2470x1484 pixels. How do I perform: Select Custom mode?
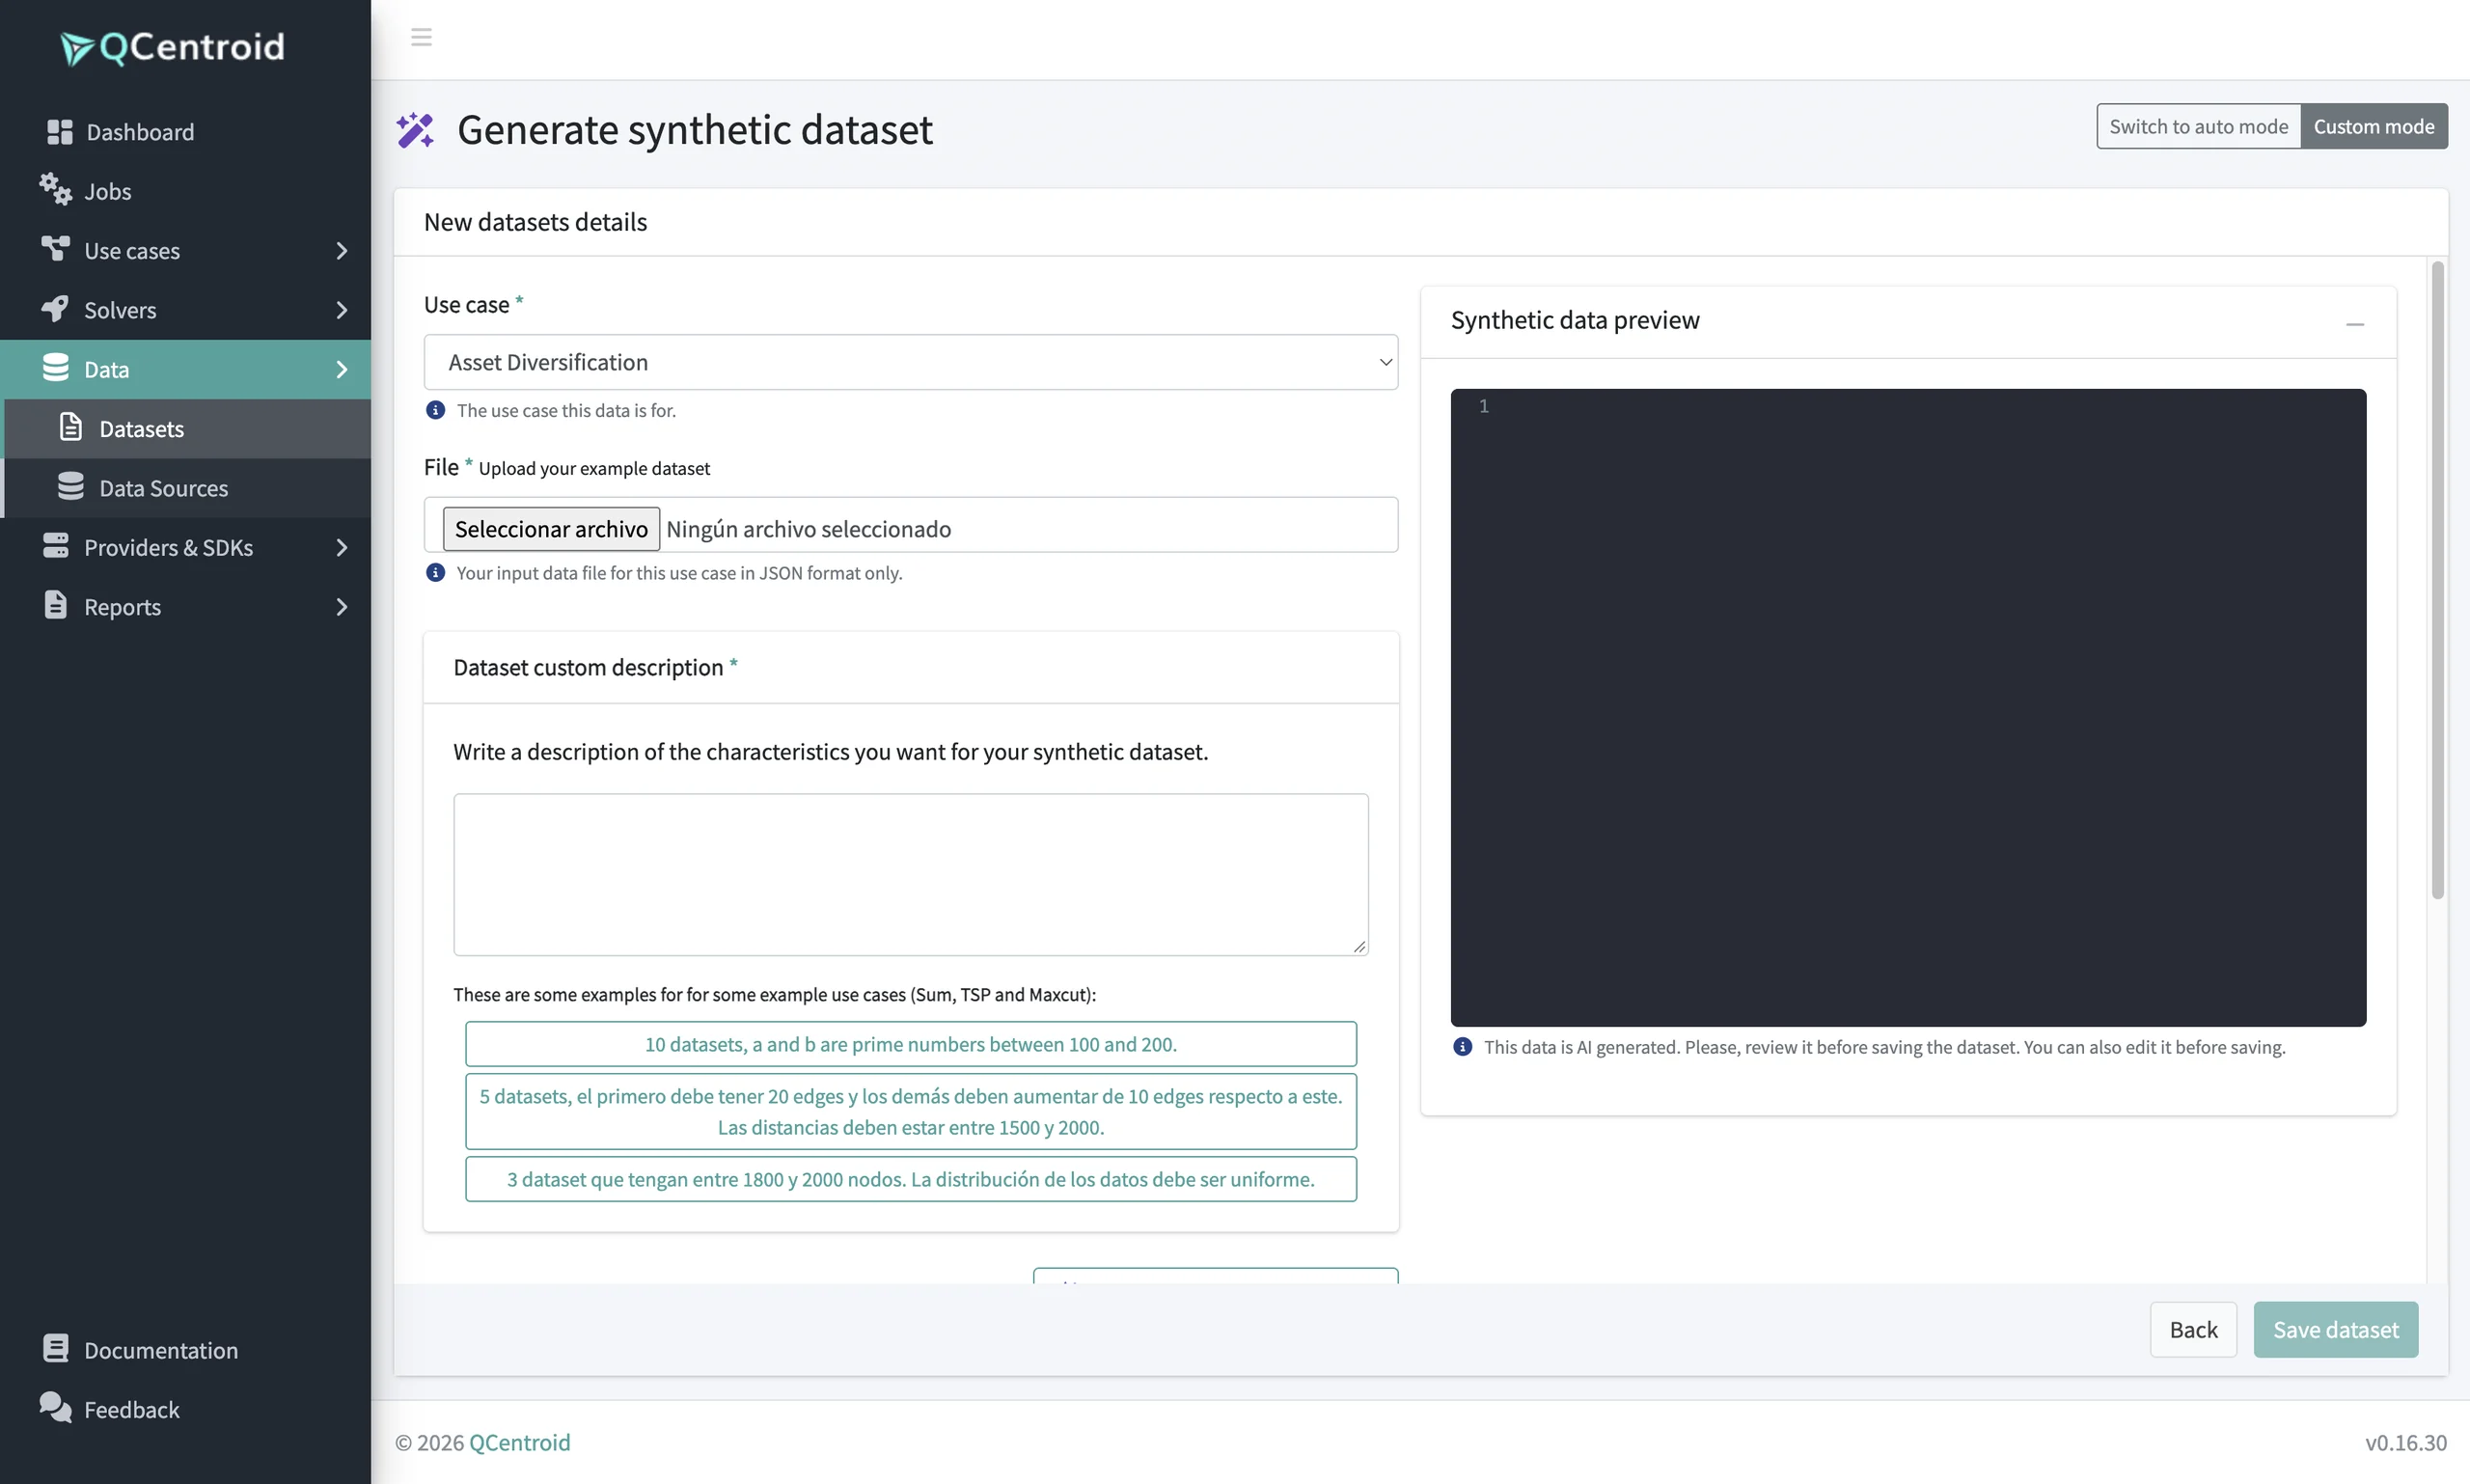click(2374, 126)
